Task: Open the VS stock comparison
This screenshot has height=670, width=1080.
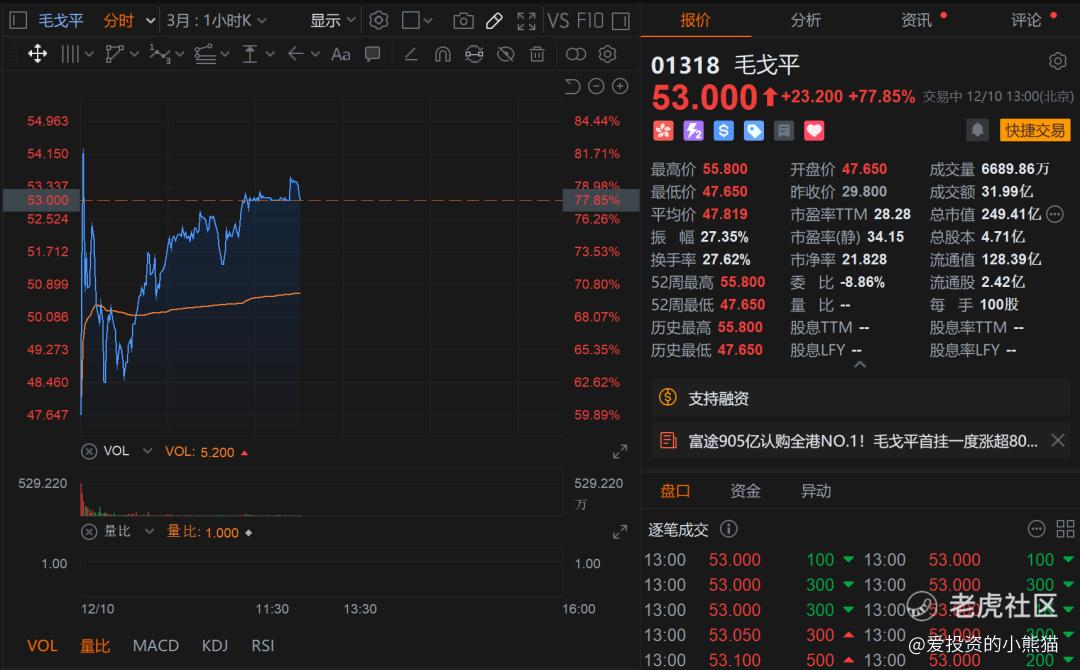Action: pos(557,21)
